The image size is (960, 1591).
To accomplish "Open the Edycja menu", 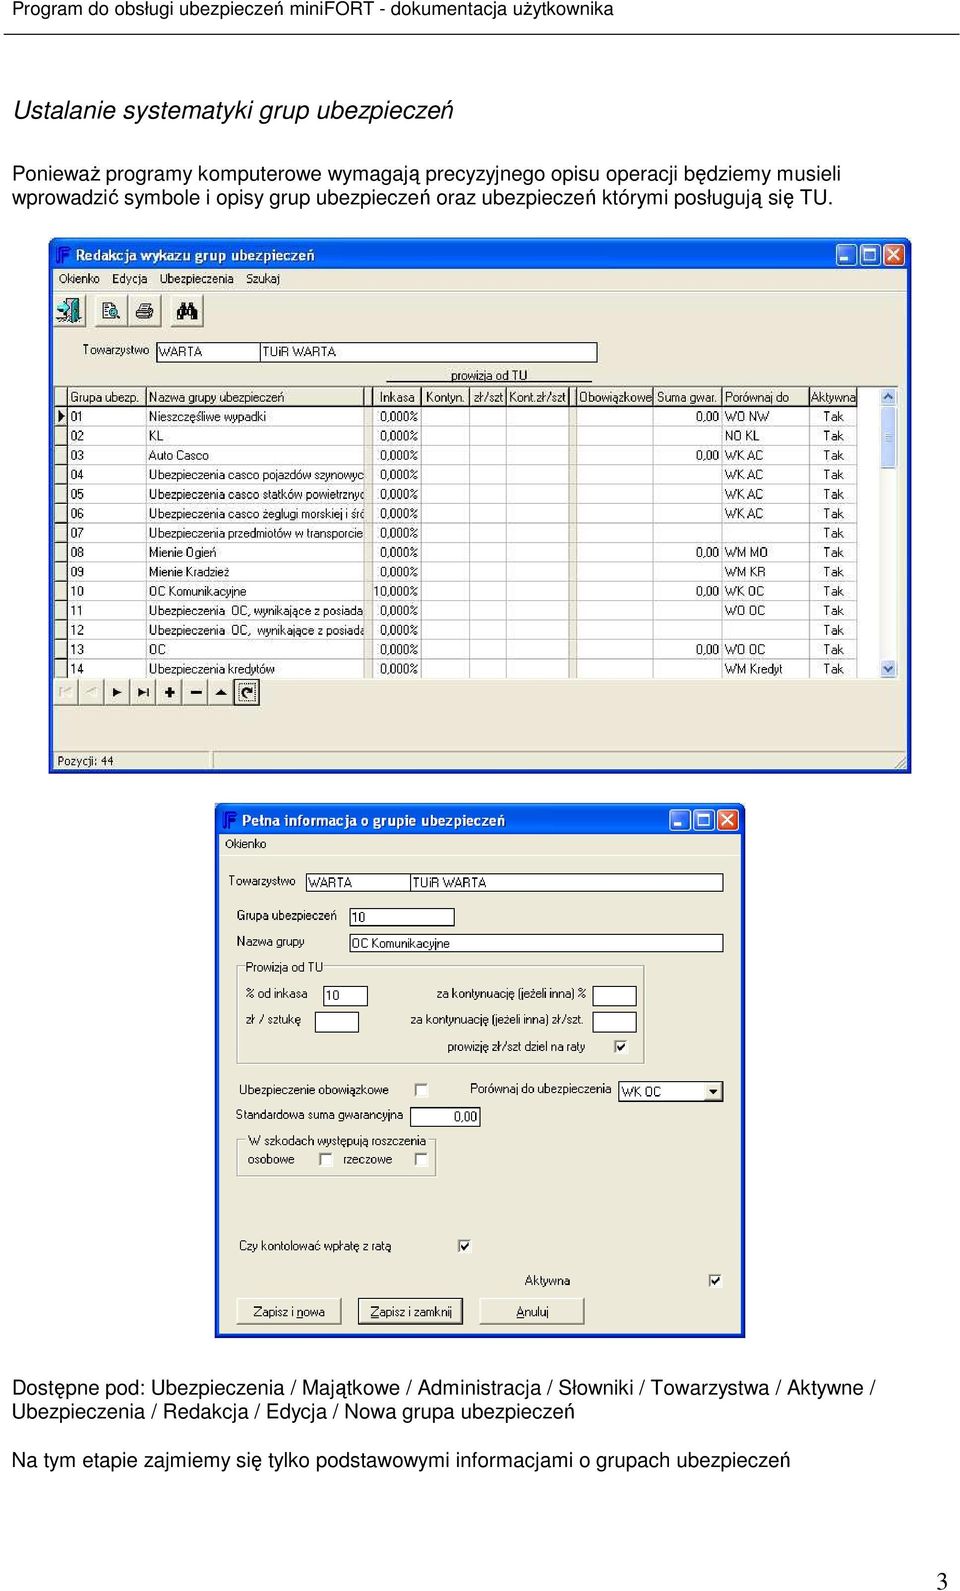I will coord(130,279).
